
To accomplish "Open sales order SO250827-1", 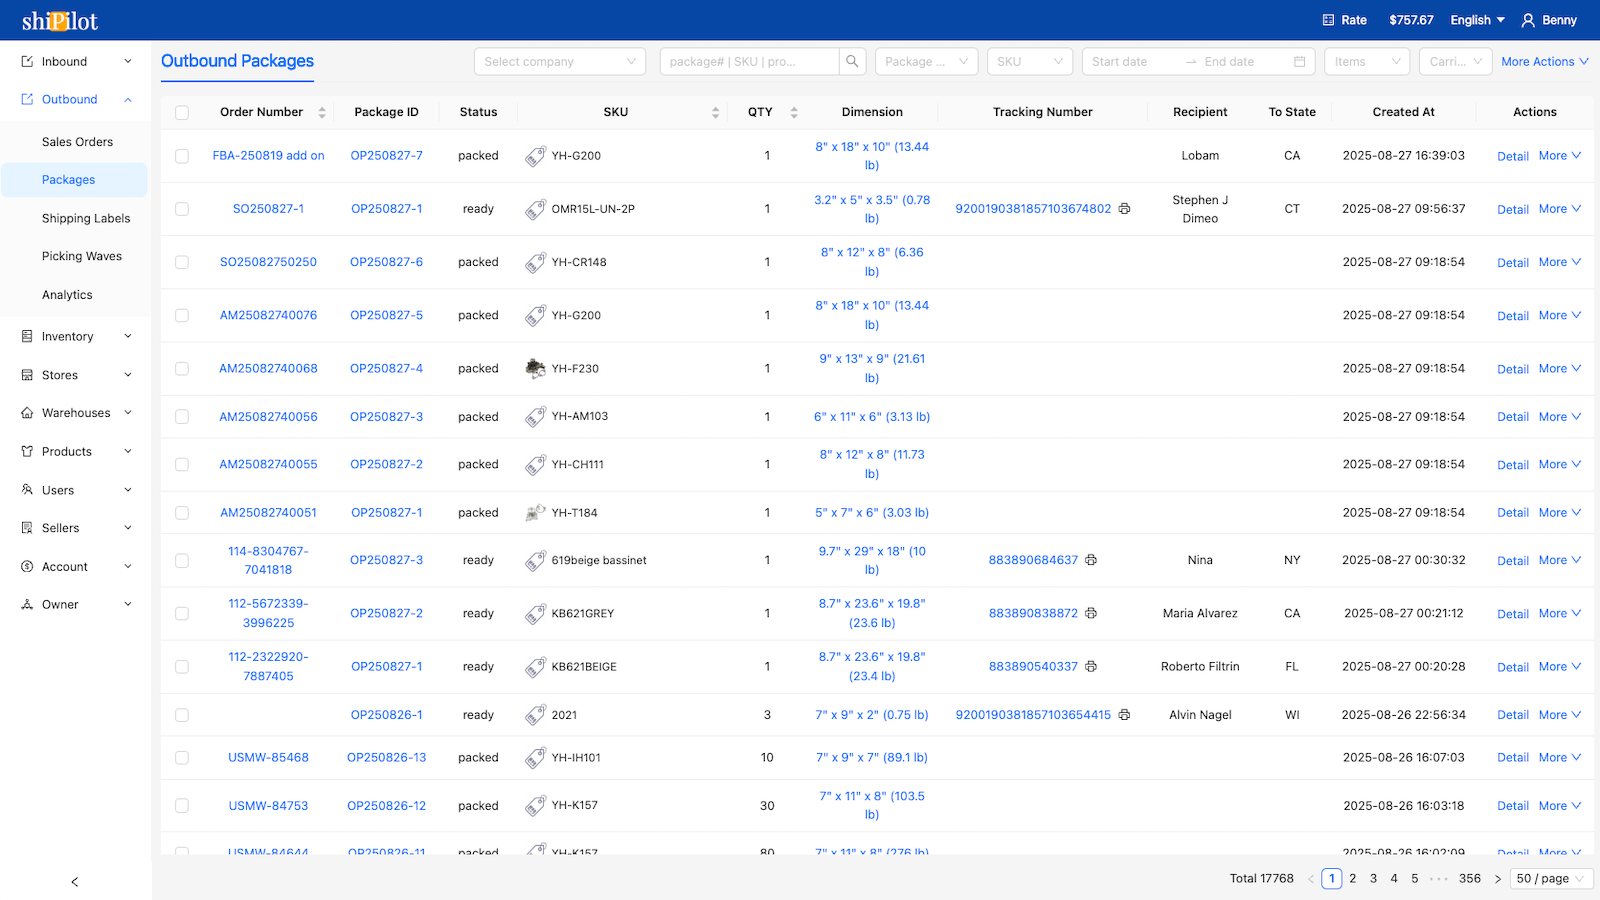I will 268,208.
